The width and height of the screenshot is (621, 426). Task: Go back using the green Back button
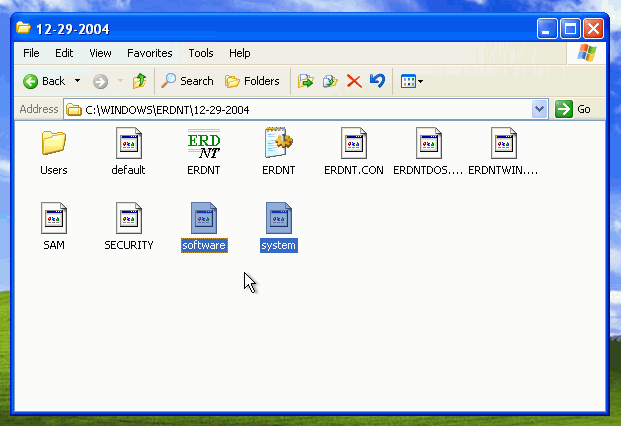pos(44,81)
